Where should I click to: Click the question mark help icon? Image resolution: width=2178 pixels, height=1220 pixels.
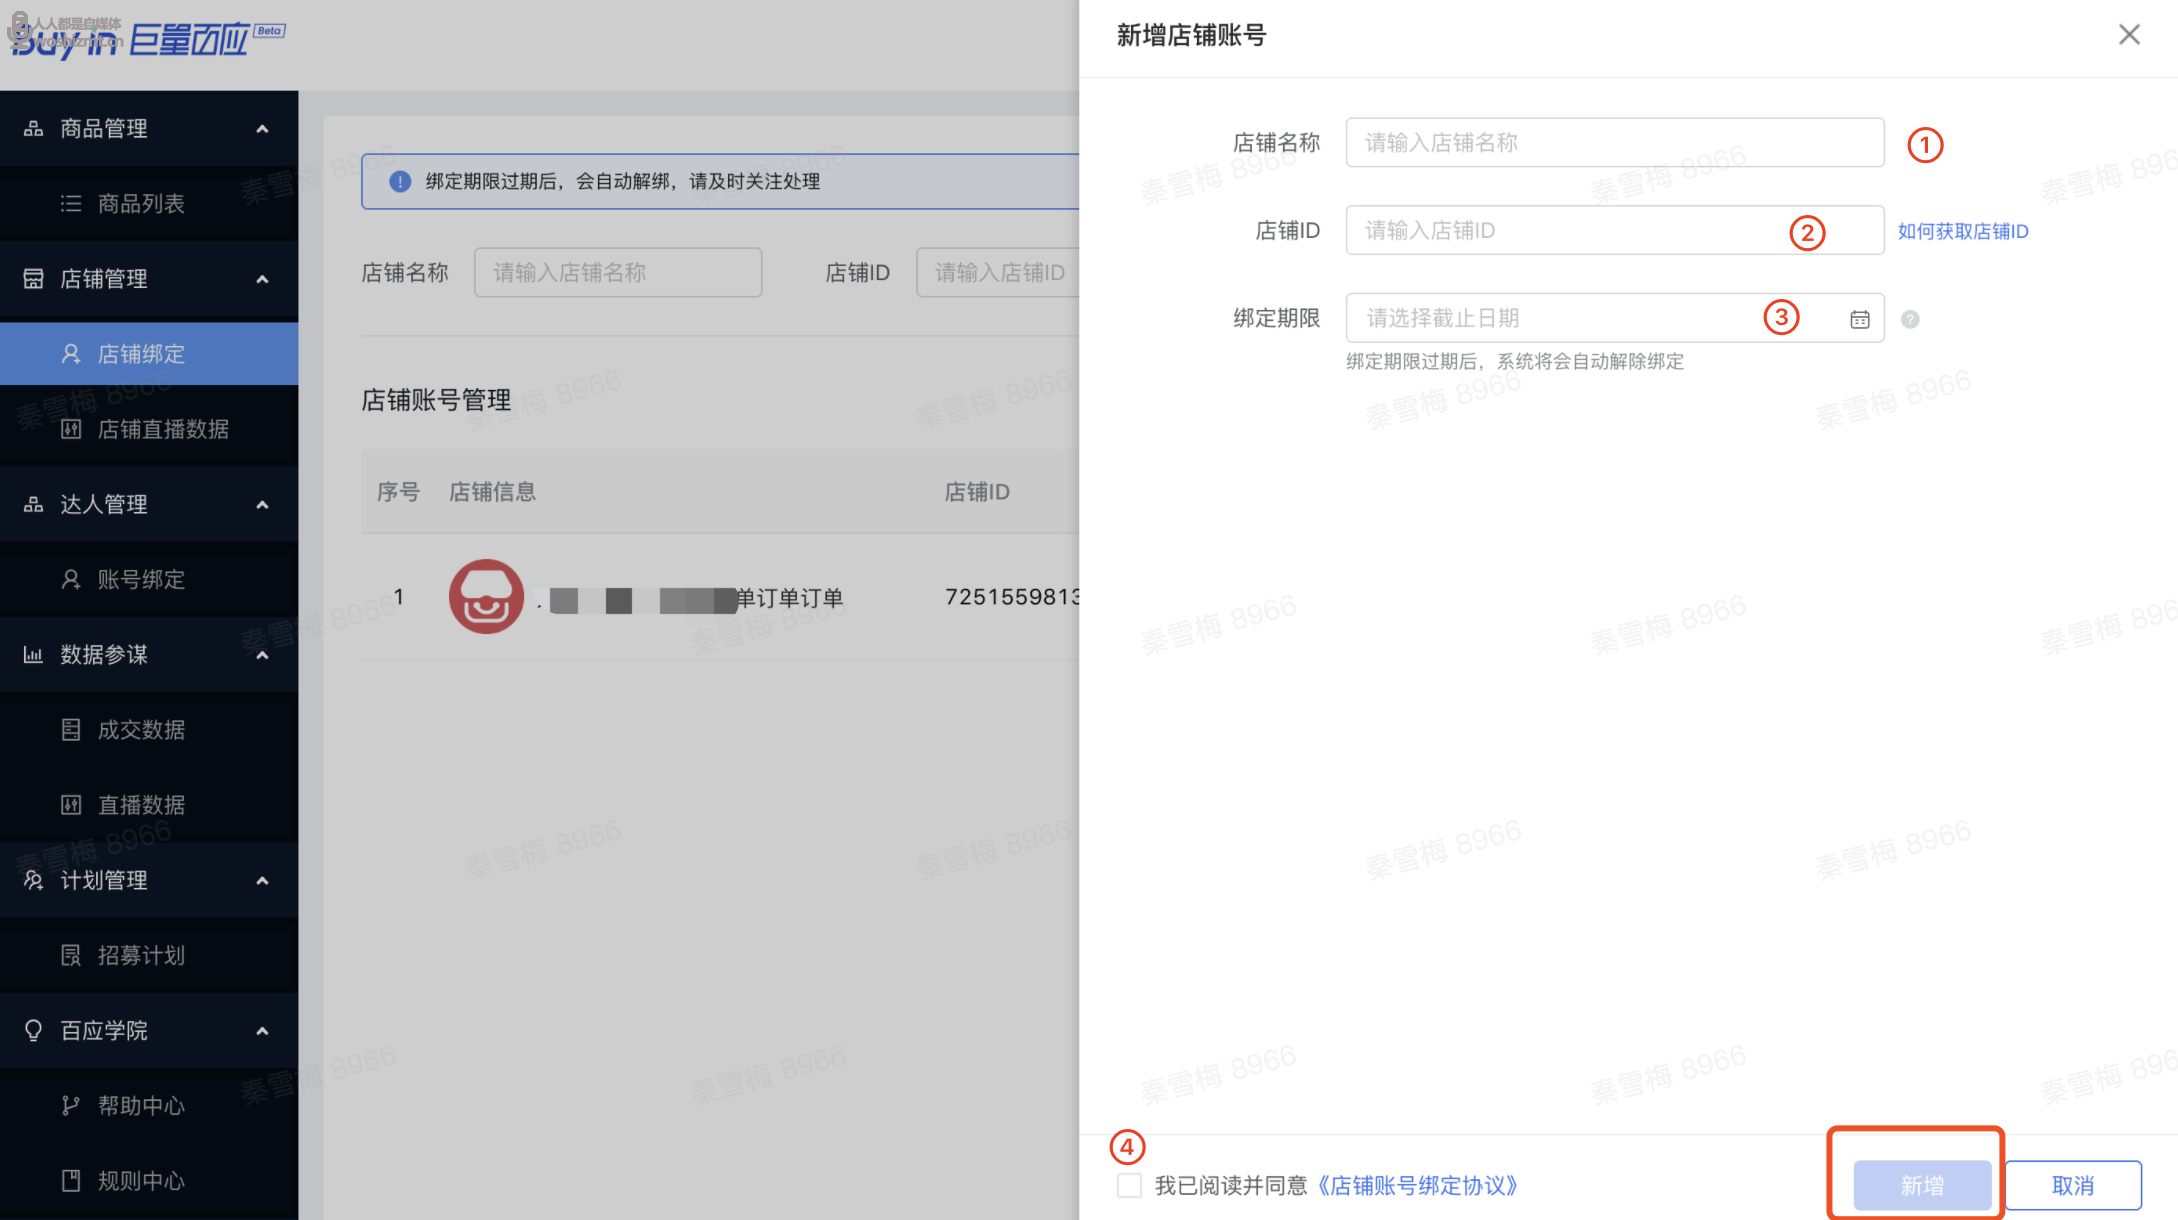click(x=1909, y=319)
